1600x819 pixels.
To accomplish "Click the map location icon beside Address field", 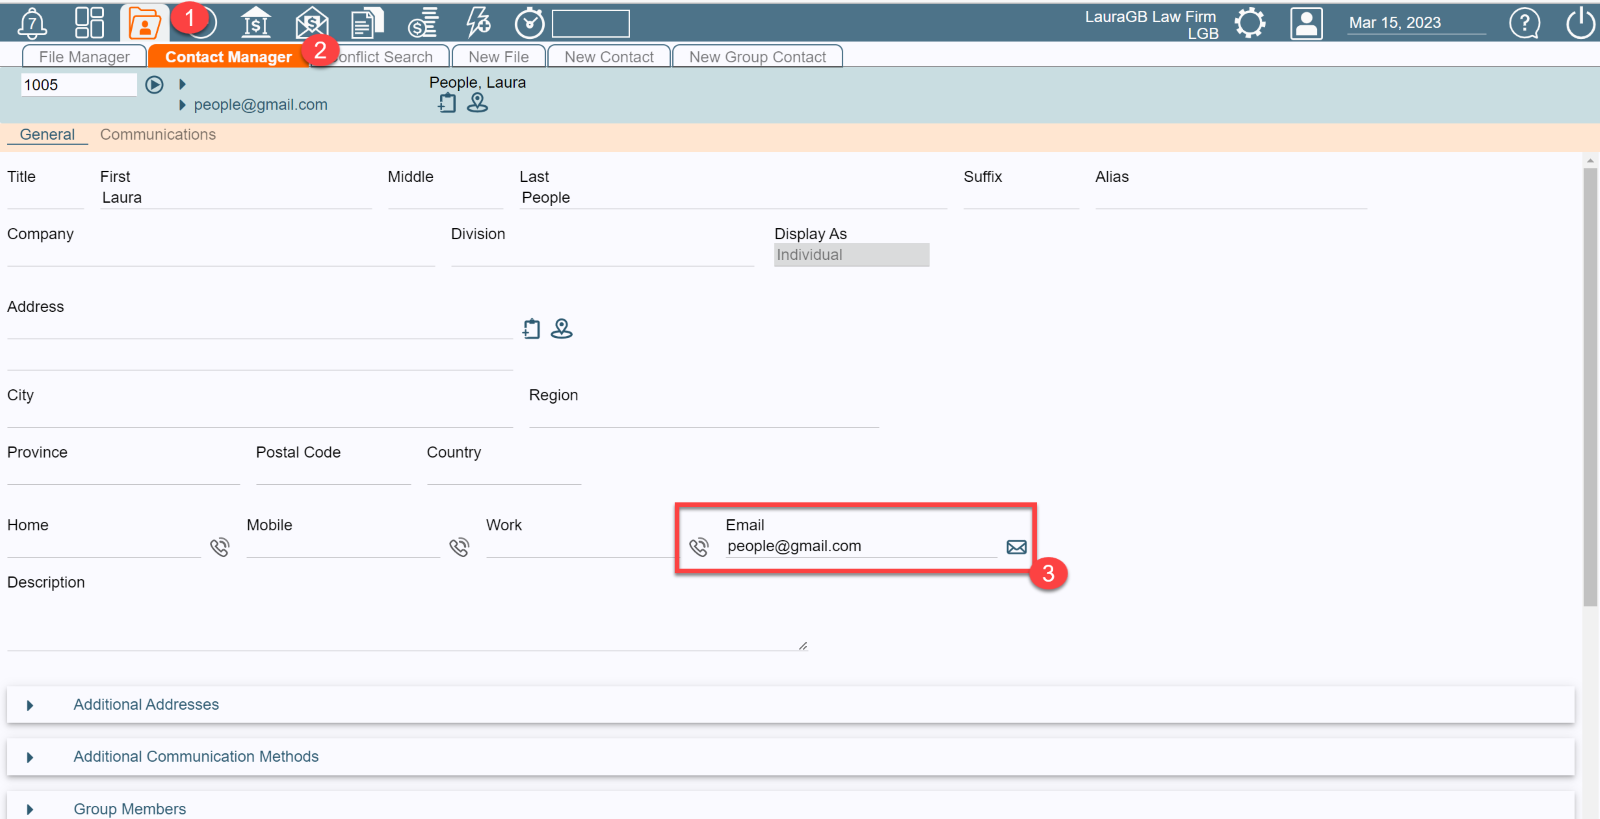I will [x=562, y=328].
